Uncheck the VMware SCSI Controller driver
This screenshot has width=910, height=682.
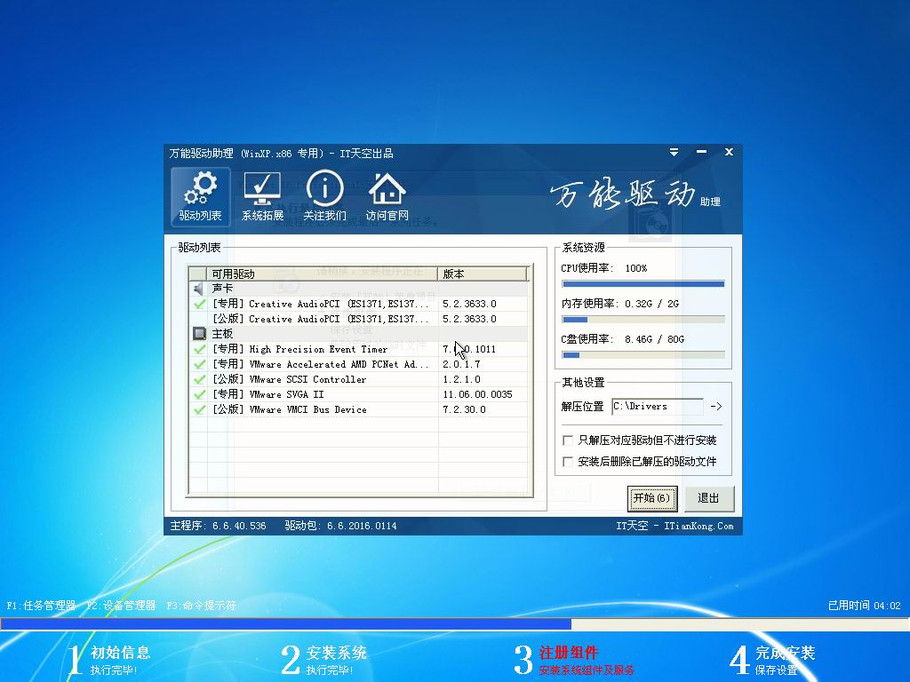point(199,379)
